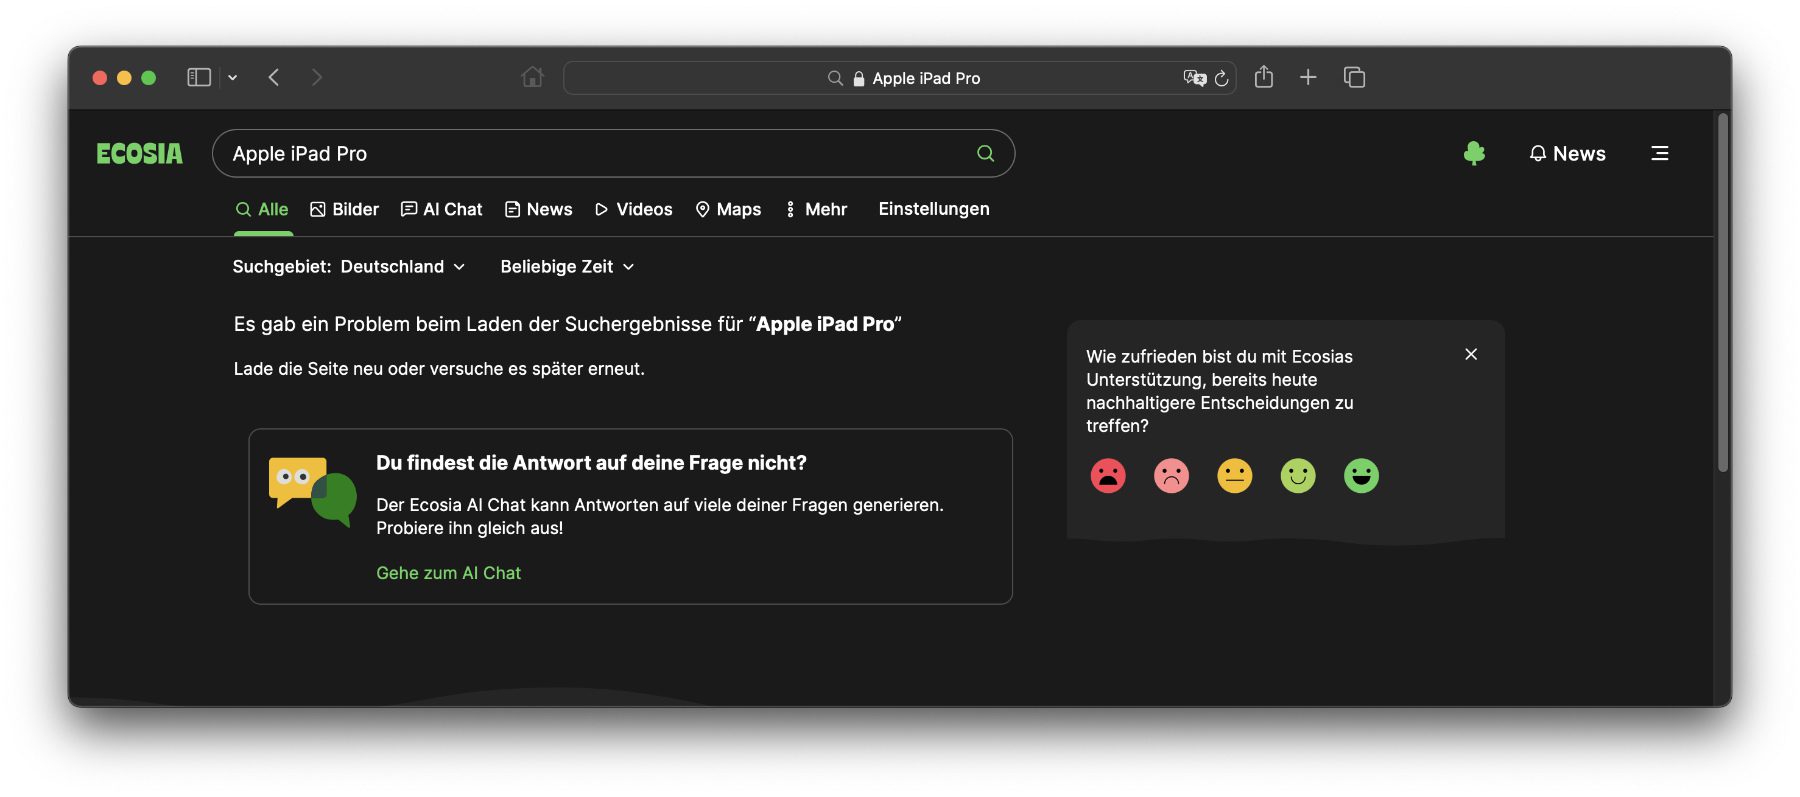Open News notifications in the header
This screenshot has width=1800, height=797.
(x=1567, y=154)
